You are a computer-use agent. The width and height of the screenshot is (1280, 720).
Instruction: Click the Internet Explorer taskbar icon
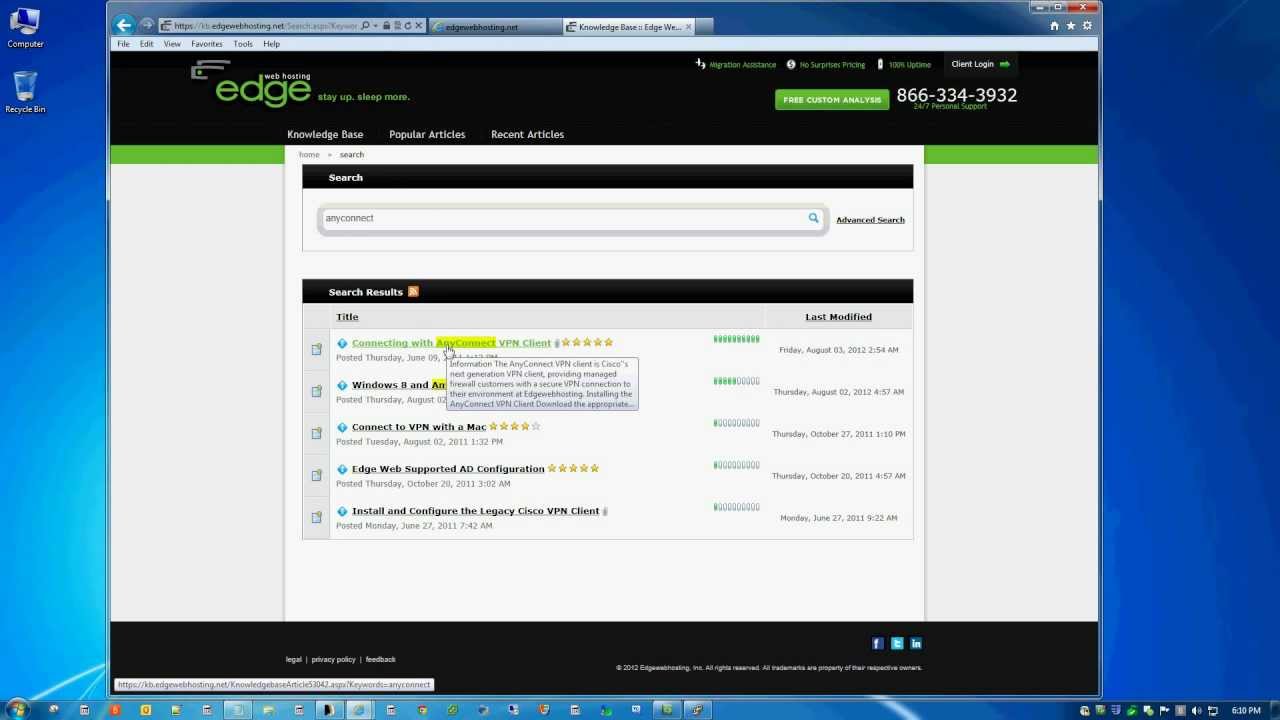pos(359,710)
